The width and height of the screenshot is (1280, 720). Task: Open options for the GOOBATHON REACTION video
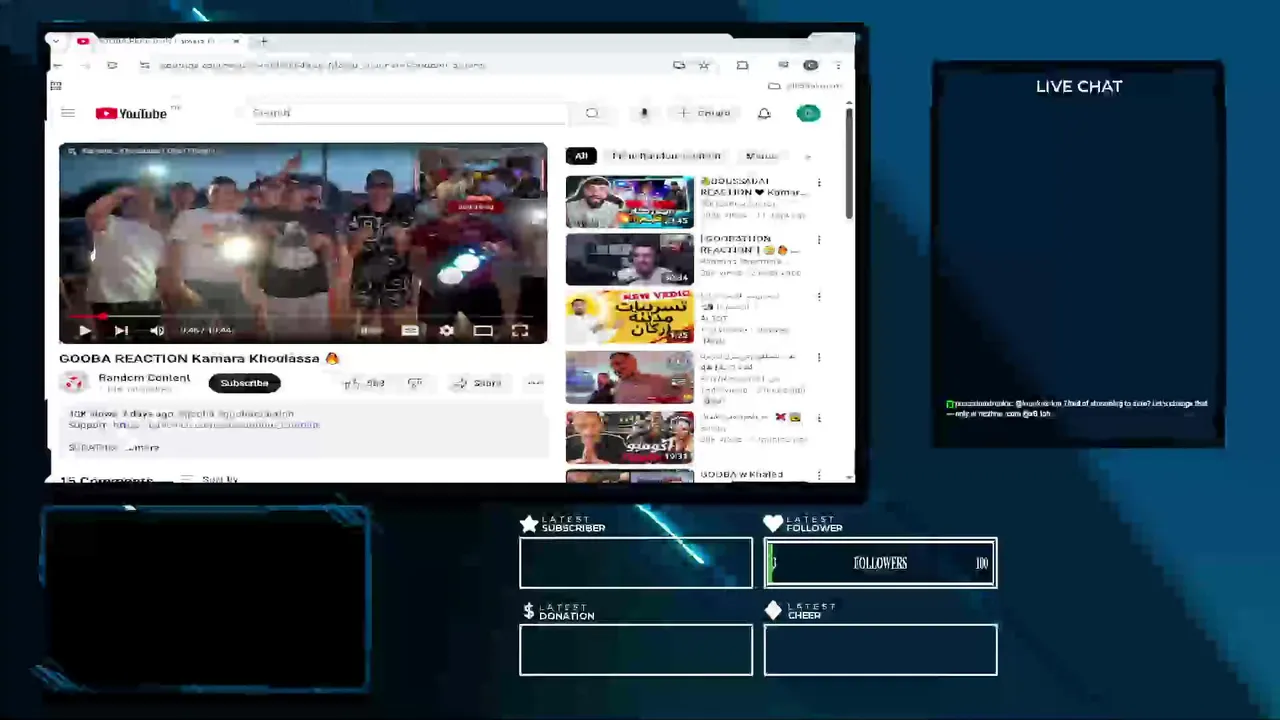point(819,240)
